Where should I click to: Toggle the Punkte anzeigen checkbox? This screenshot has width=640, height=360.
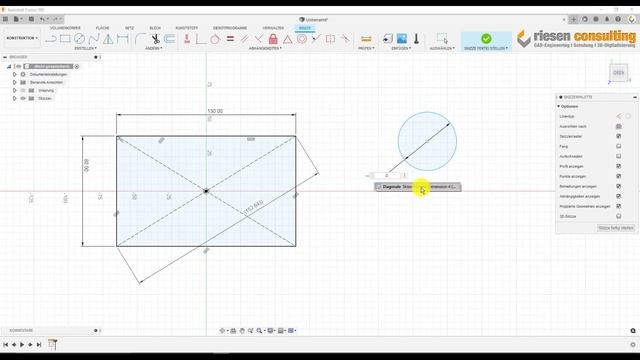pos(618,176)
